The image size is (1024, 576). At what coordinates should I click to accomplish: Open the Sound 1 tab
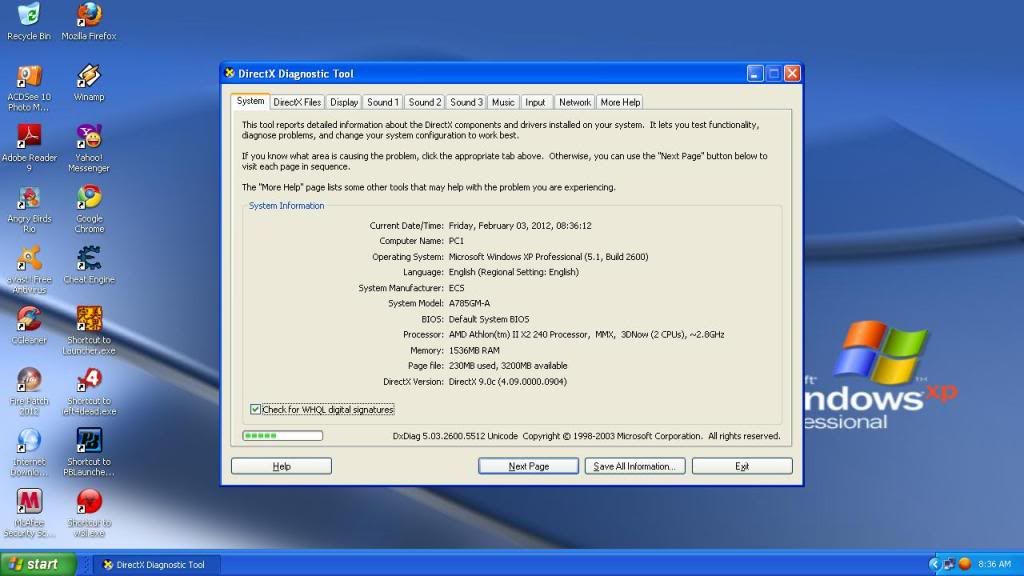click(x=383, y=103)
